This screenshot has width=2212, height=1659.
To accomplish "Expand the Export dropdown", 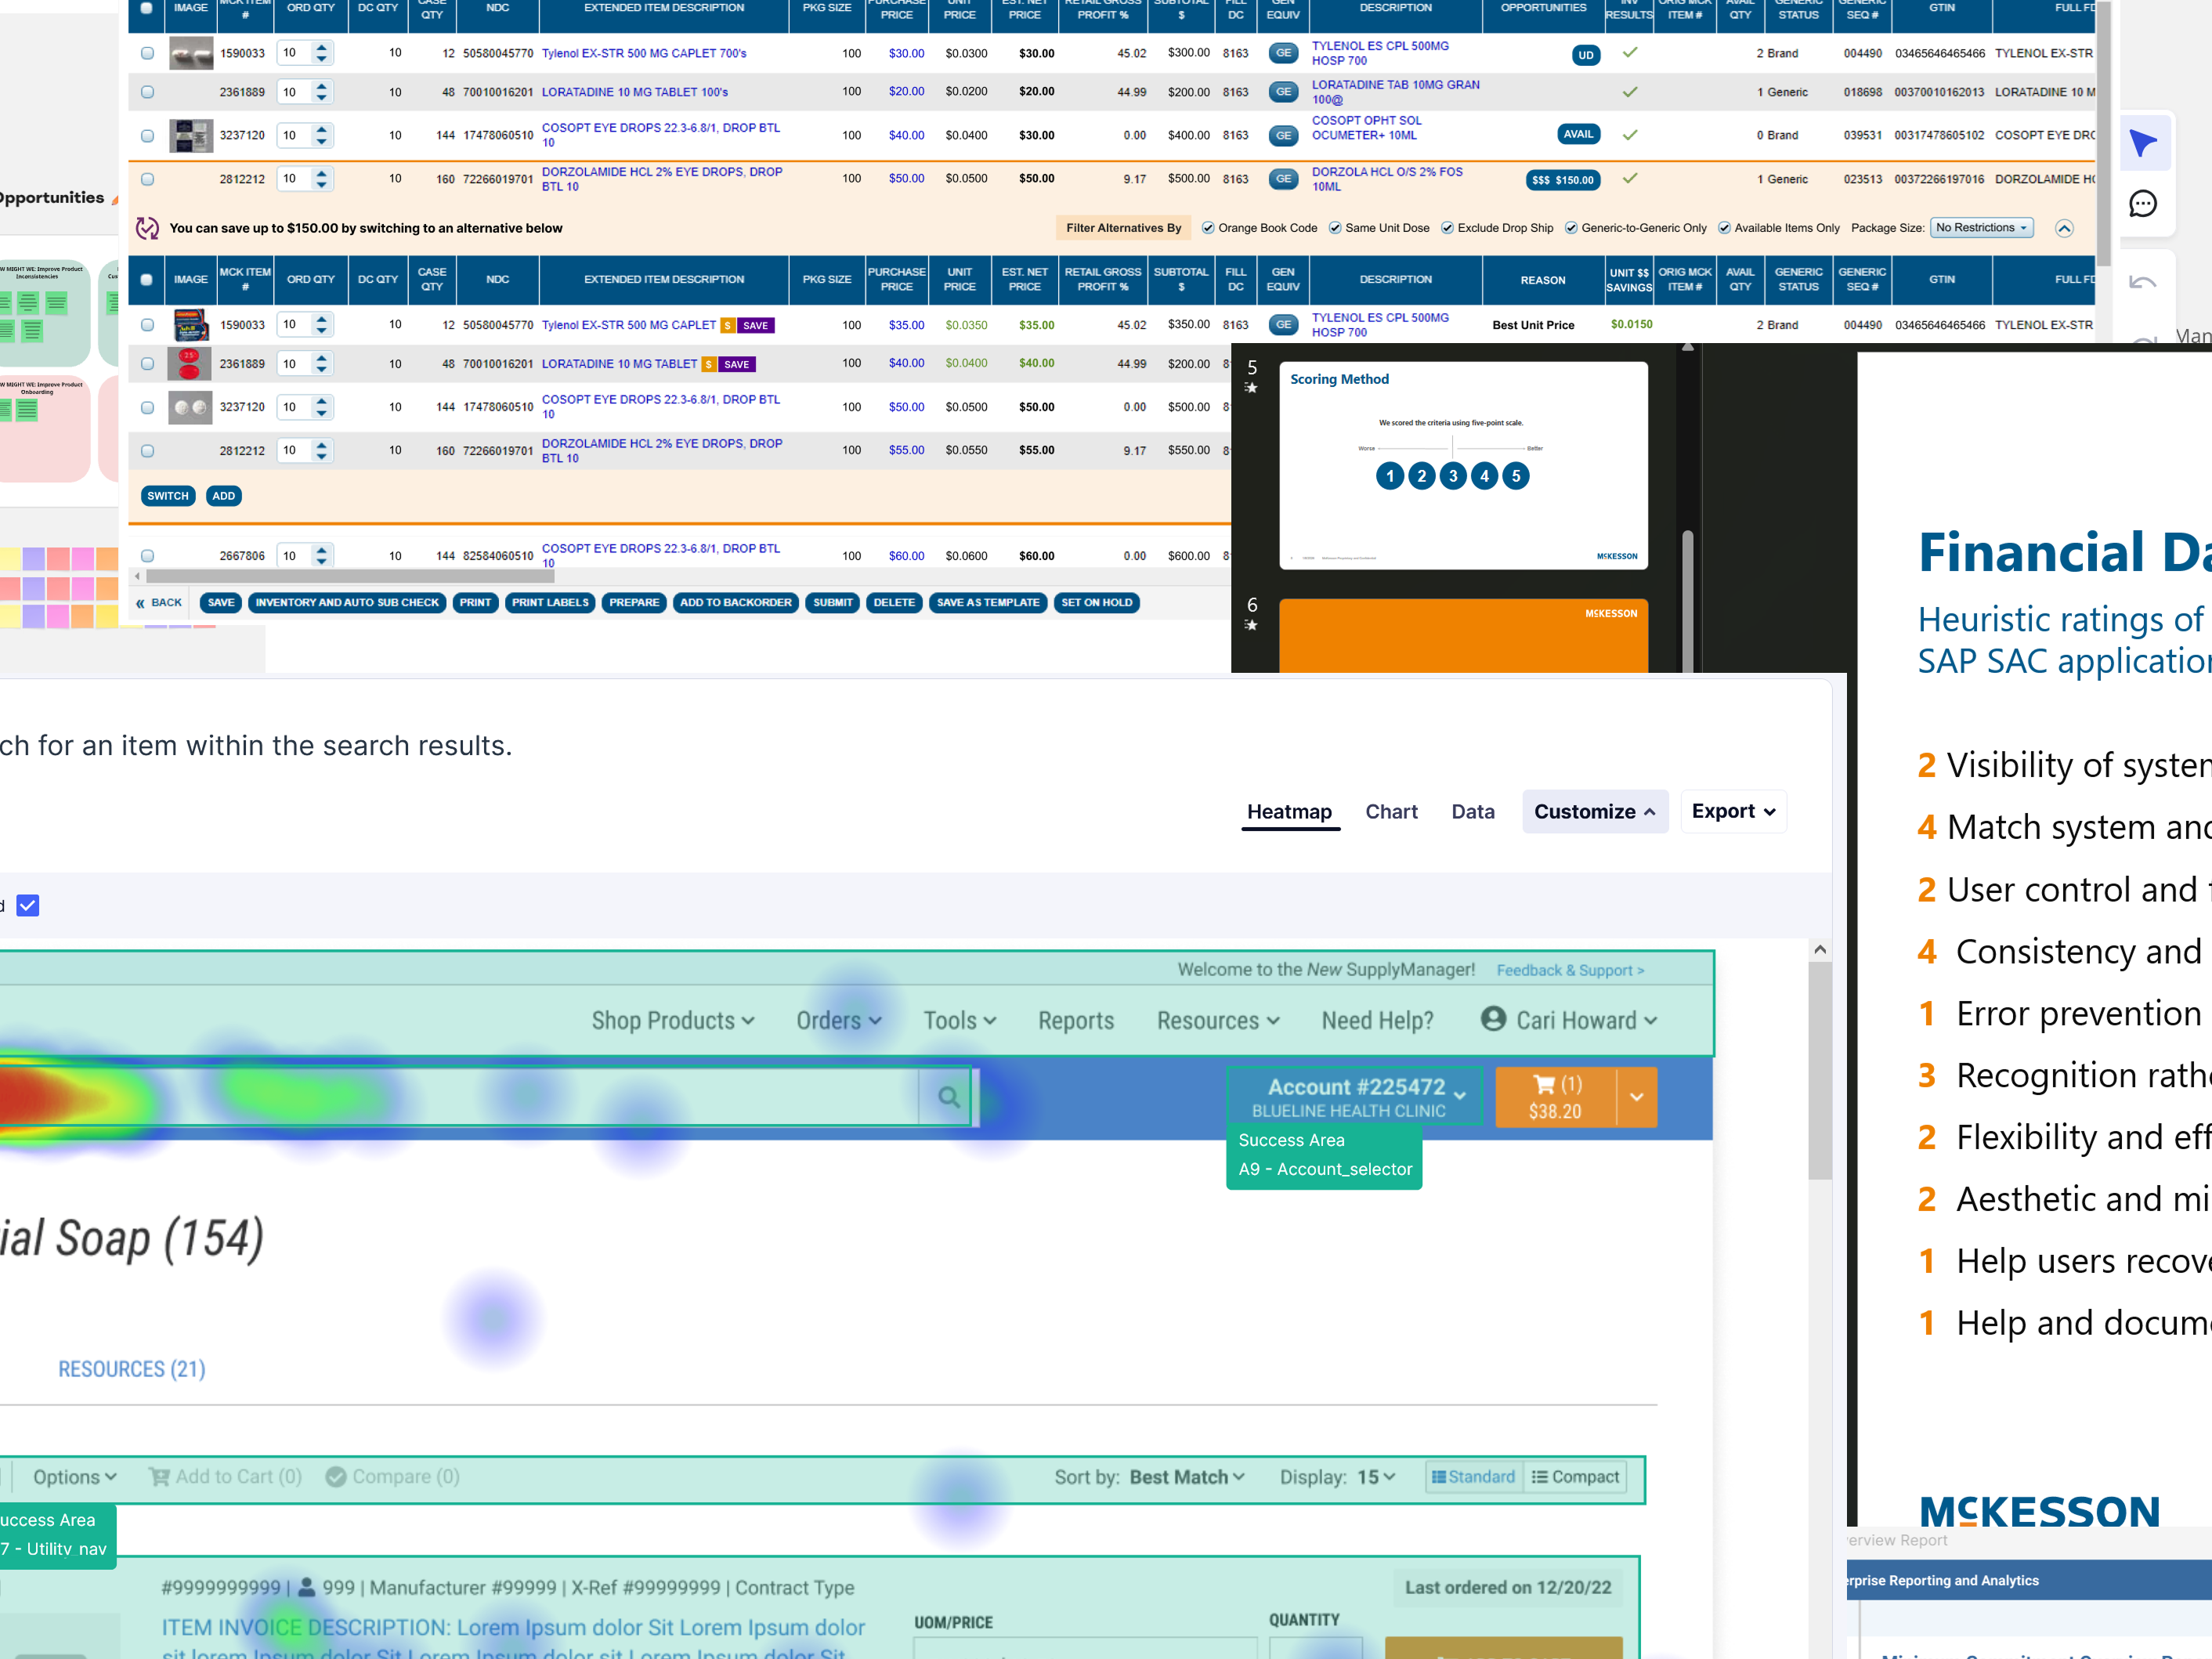I will tap(1733, 811).
